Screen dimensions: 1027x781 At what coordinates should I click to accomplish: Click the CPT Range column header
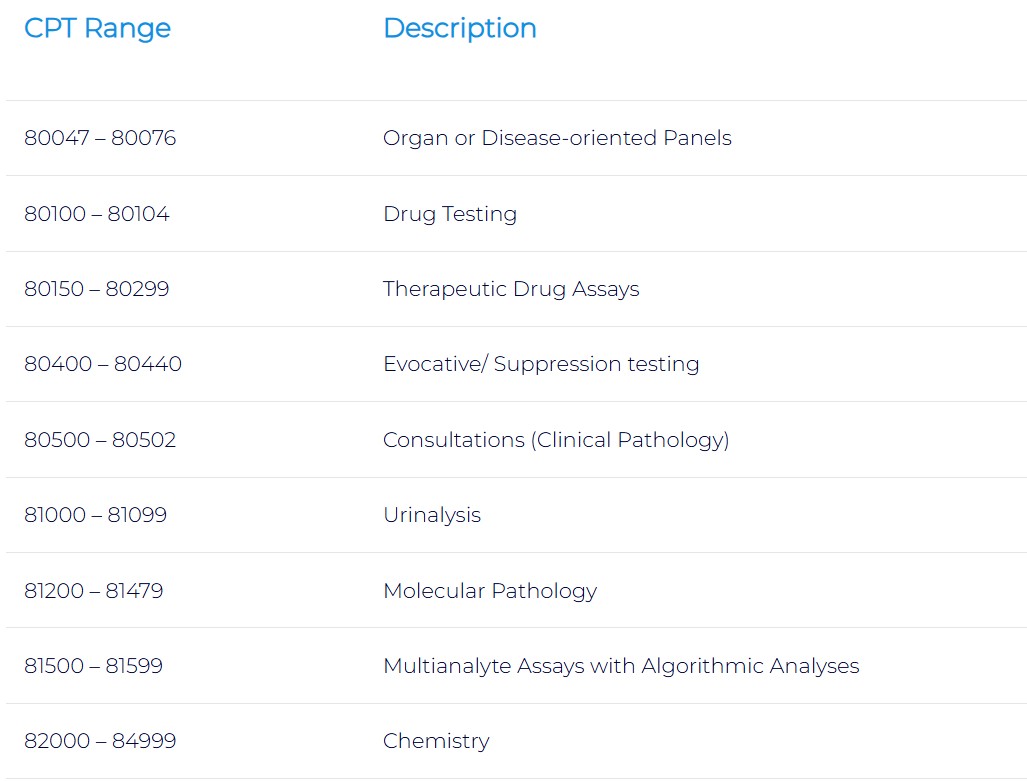coord(97,28)
